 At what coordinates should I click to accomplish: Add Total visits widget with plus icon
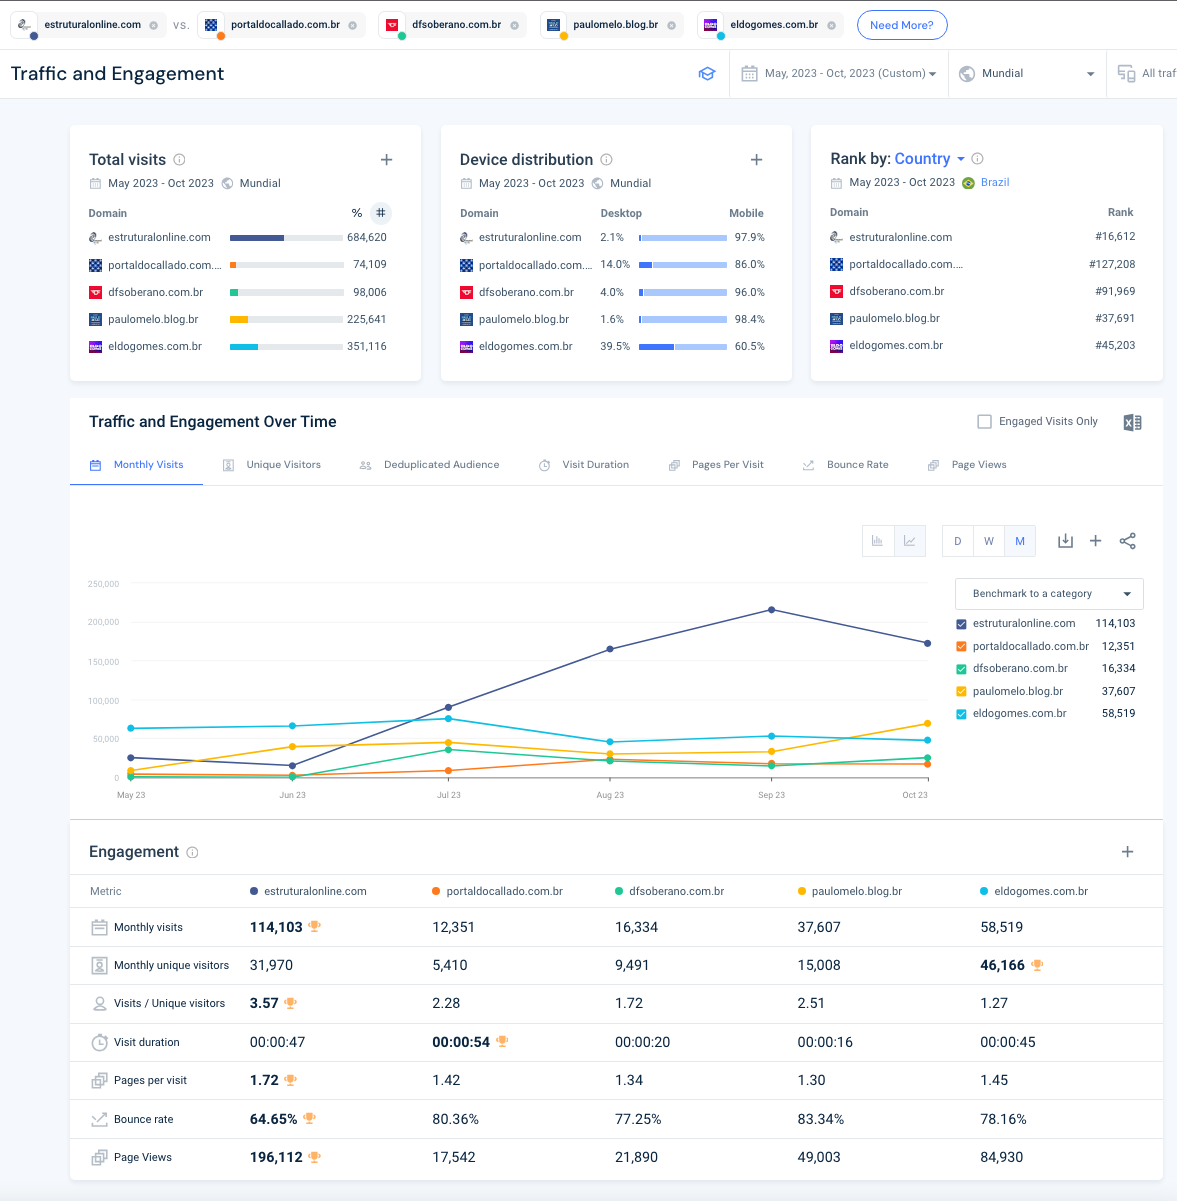click(x=387, y=160)
